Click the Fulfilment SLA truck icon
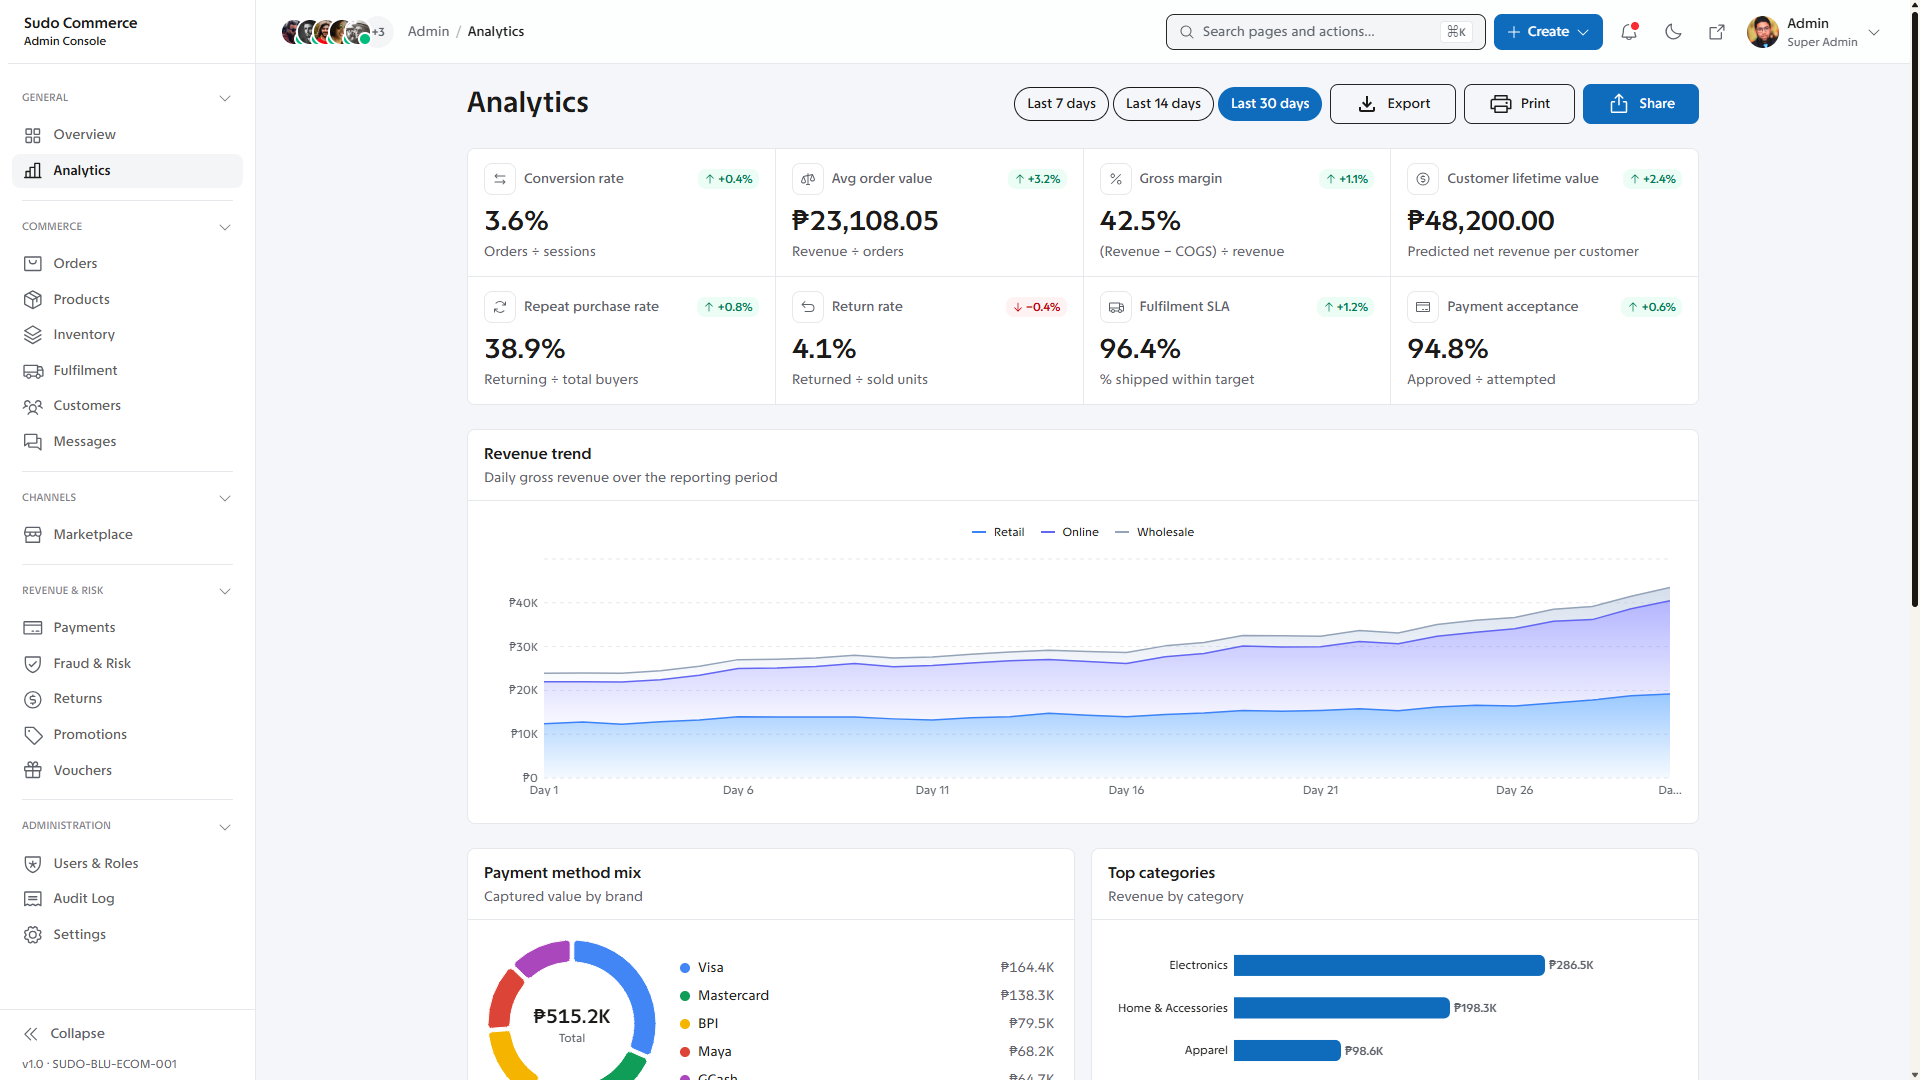 tap(1116, 307)
